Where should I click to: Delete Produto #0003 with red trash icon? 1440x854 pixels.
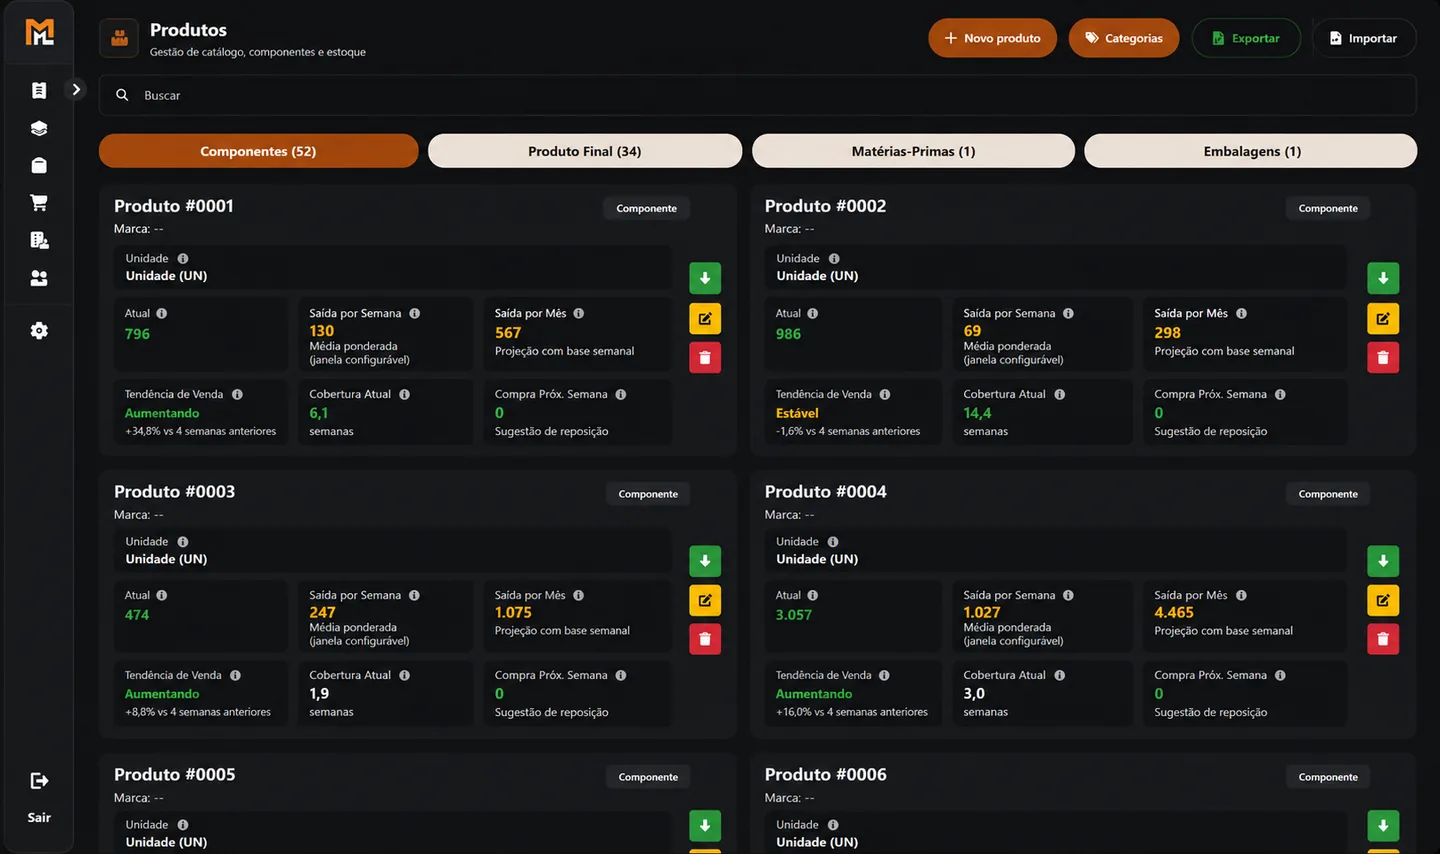point(705,639)
